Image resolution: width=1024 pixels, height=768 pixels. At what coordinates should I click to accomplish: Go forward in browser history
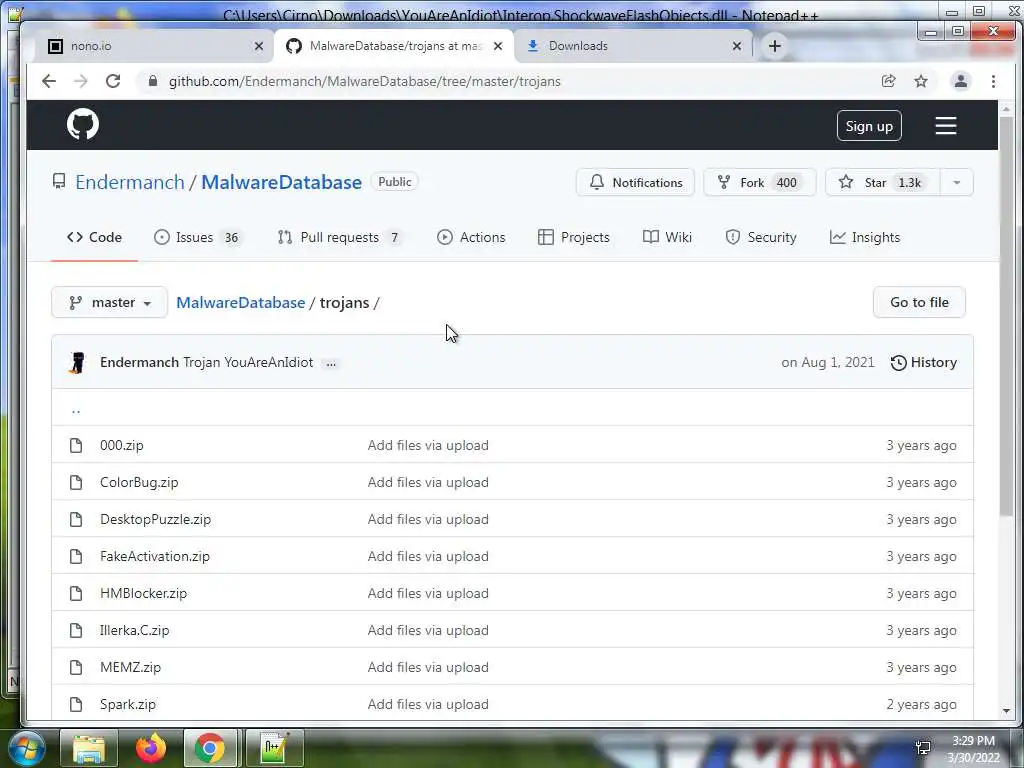(81, 81)
